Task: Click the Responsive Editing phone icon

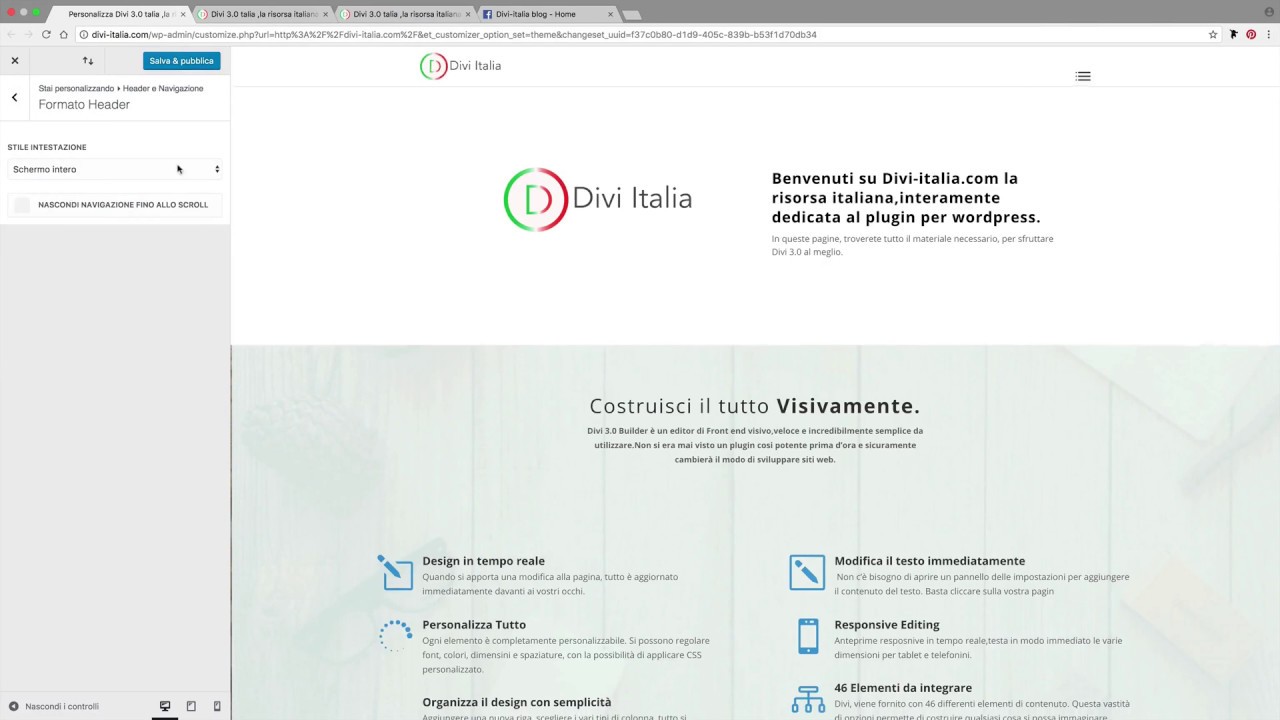Action: (808, 636)
